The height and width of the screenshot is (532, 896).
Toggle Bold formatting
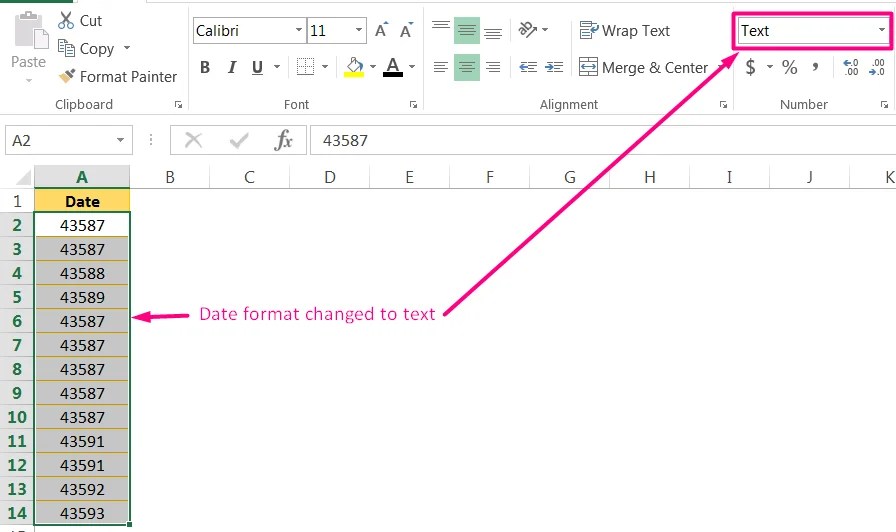[x=205, y=67]
